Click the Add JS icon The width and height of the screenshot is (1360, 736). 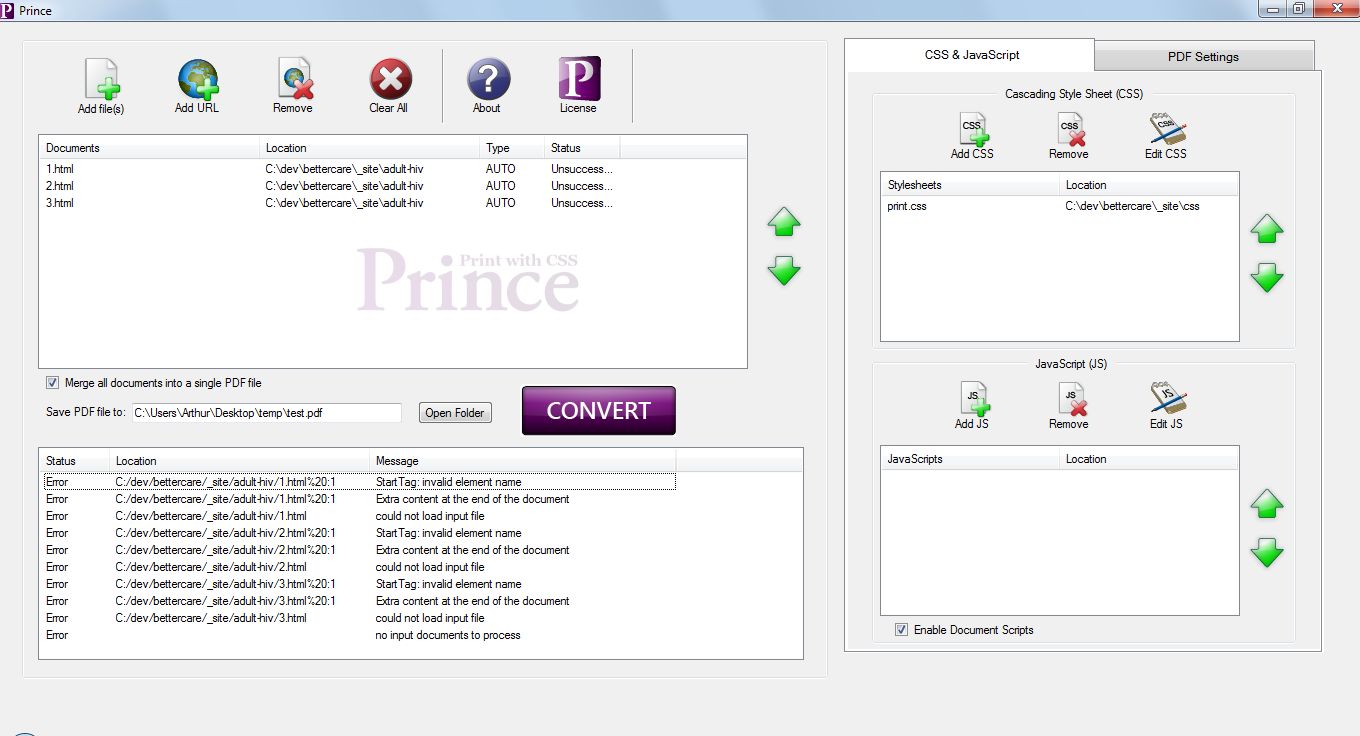tap(972, 400)
